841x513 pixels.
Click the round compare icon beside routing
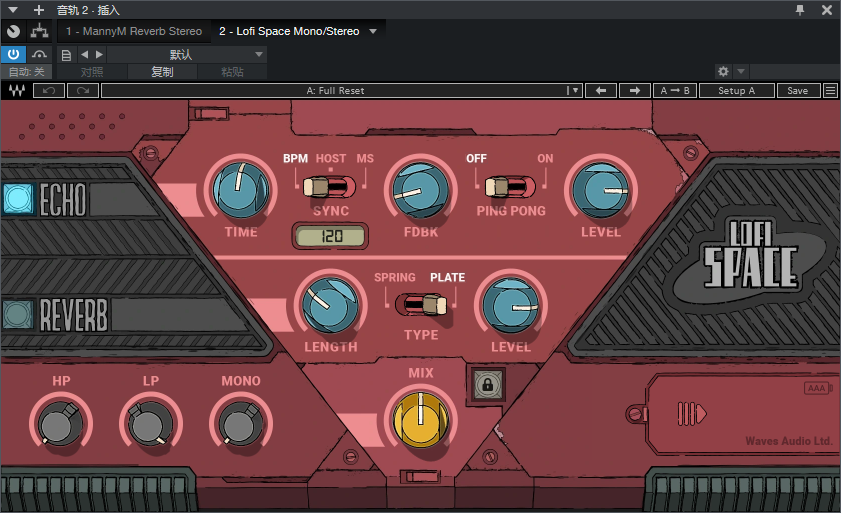13,31
